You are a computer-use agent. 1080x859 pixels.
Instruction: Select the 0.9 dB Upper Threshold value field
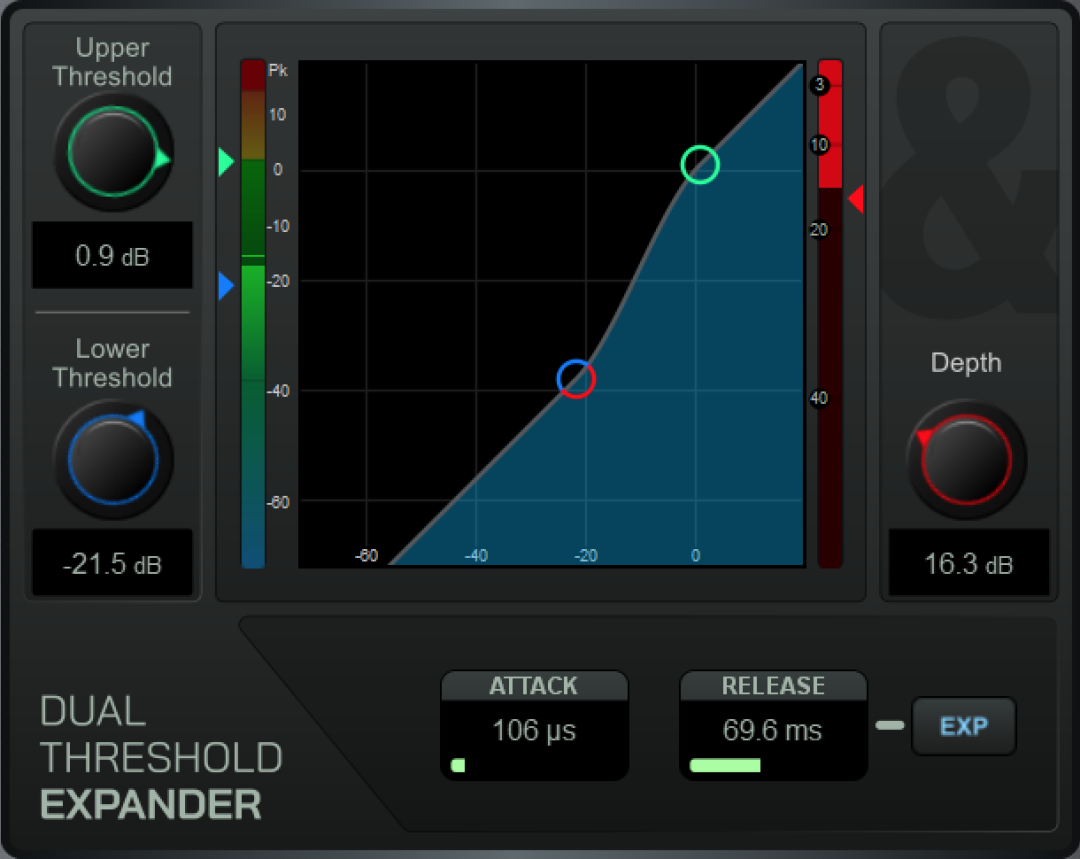[112, 256]
